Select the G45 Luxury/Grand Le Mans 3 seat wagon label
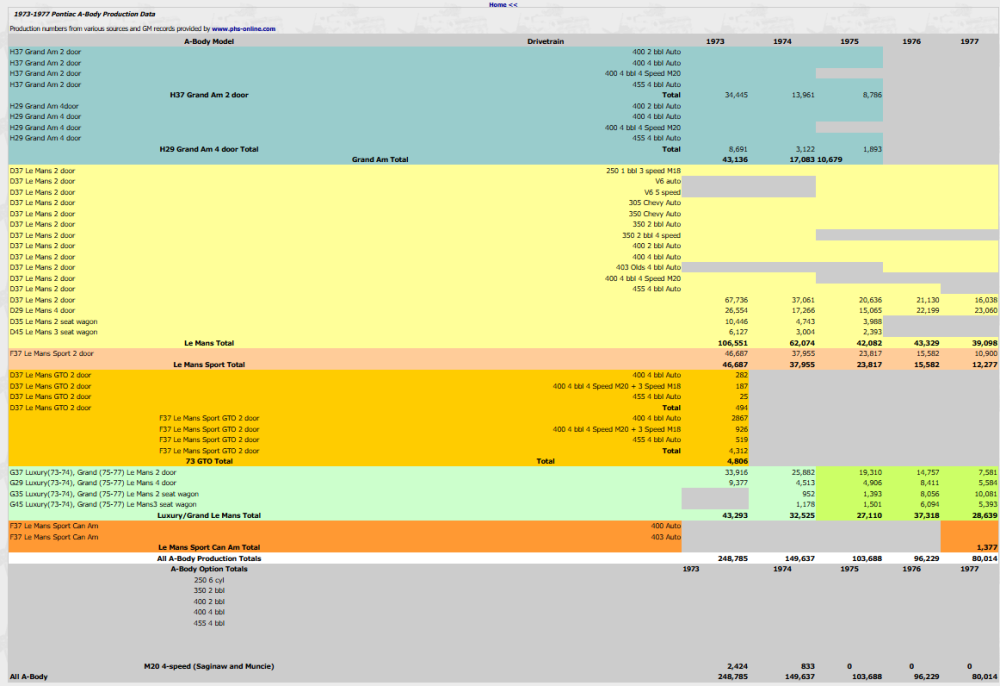 pos(103,504)
